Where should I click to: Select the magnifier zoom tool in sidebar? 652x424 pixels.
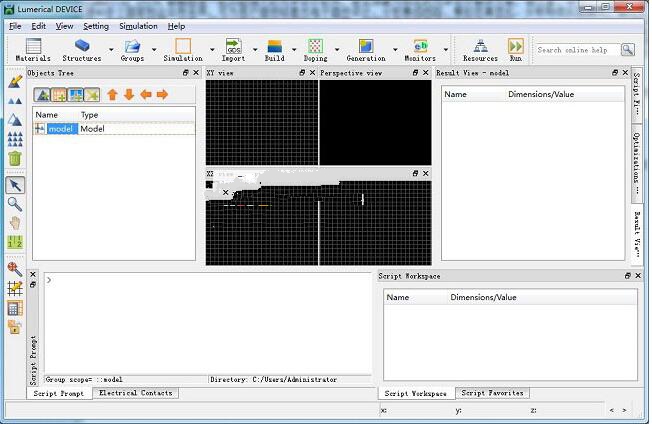point(15,204)
